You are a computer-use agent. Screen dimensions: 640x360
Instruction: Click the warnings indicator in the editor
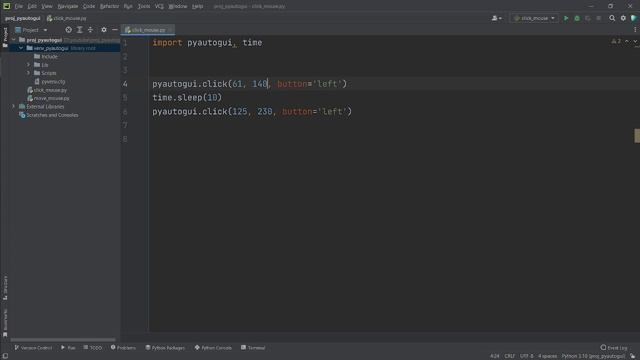click(616, 41)
